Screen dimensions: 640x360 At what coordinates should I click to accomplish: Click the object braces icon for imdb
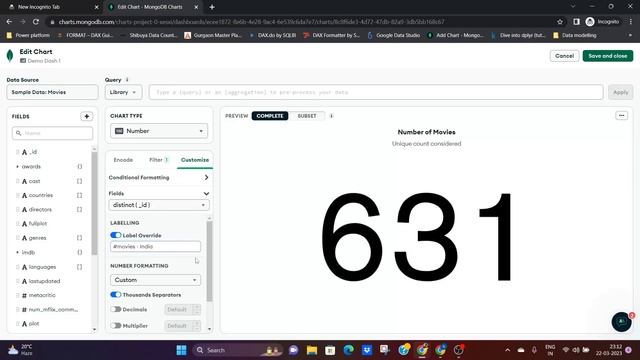click(80, 252)
